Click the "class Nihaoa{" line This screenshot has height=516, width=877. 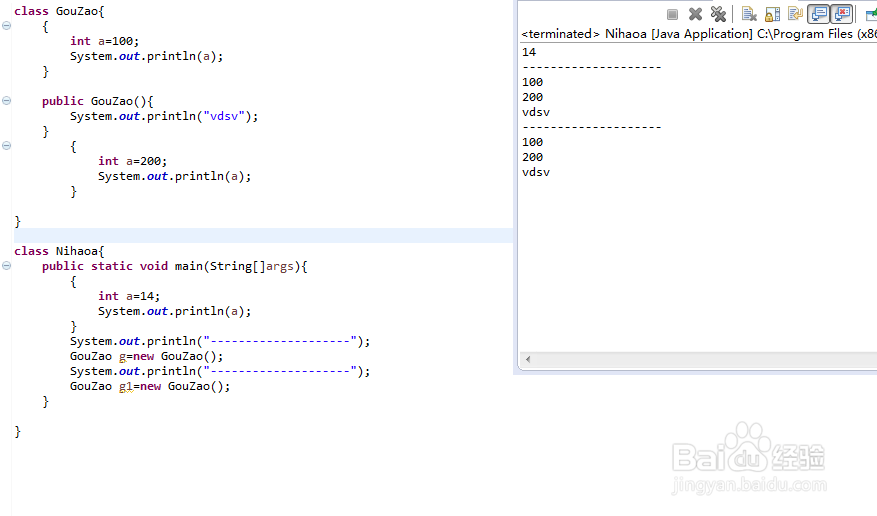pyautogui.click(x=59, y=251)
